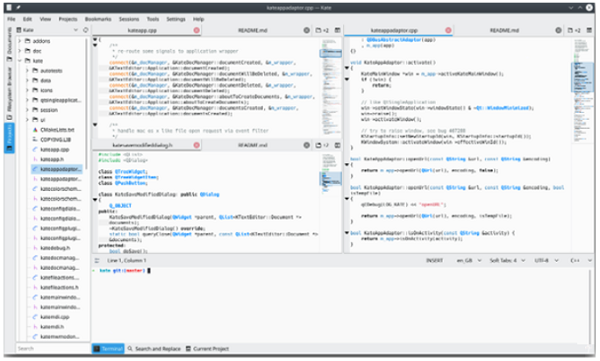
Task: Expand the addons folder
Action: point(20,41)
